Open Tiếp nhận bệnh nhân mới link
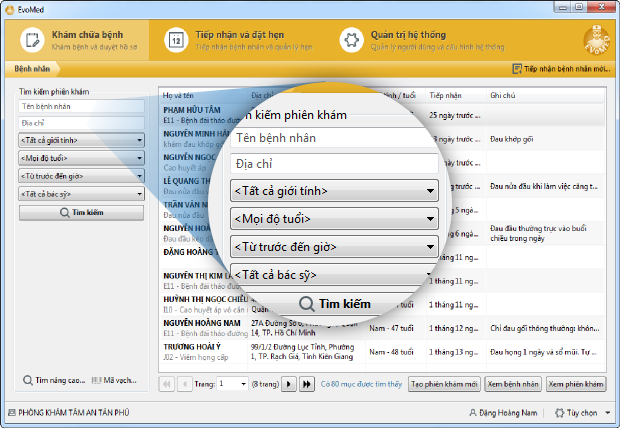 click(x=561, y=69)
